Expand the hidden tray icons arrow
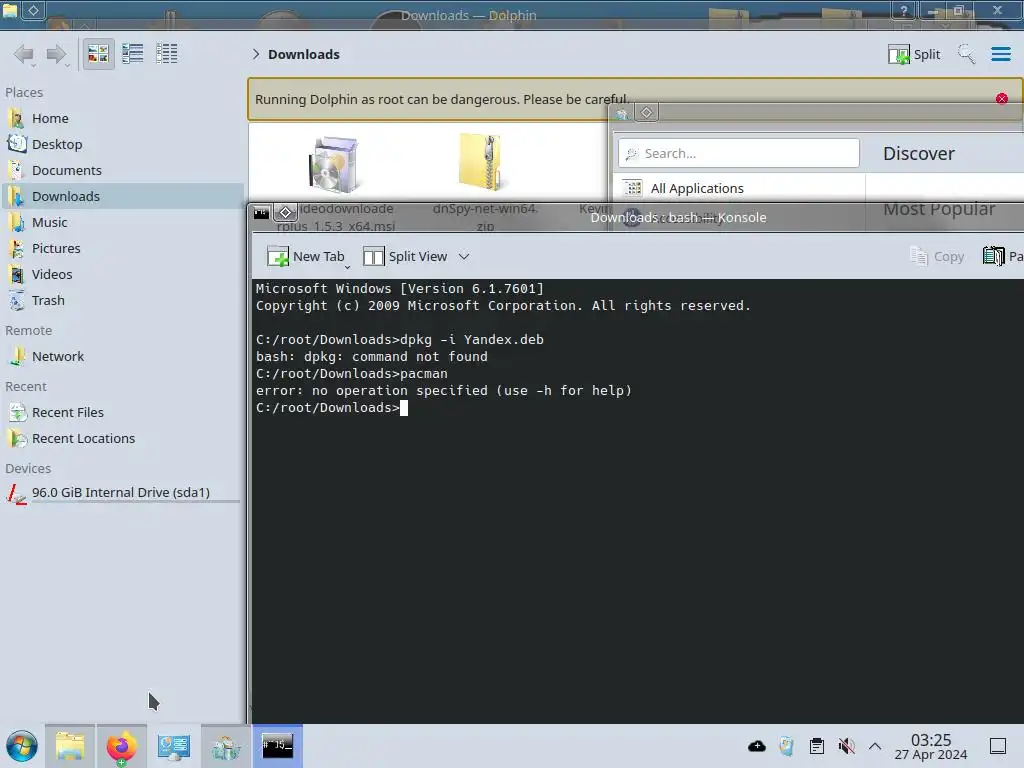The image size is (1024, 768). pos(875,746)
